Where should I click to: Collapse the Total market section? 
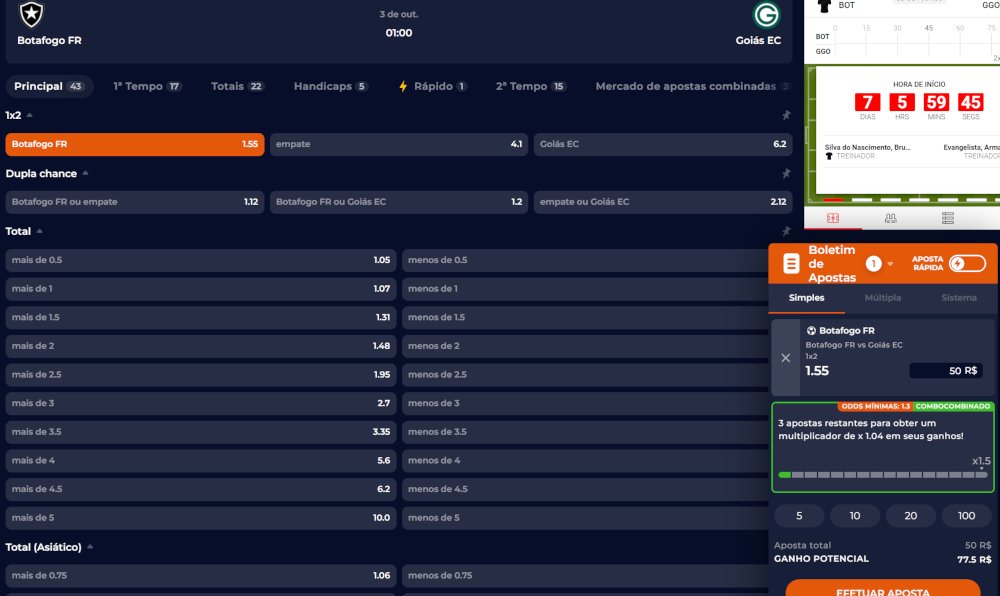[39, 231]
